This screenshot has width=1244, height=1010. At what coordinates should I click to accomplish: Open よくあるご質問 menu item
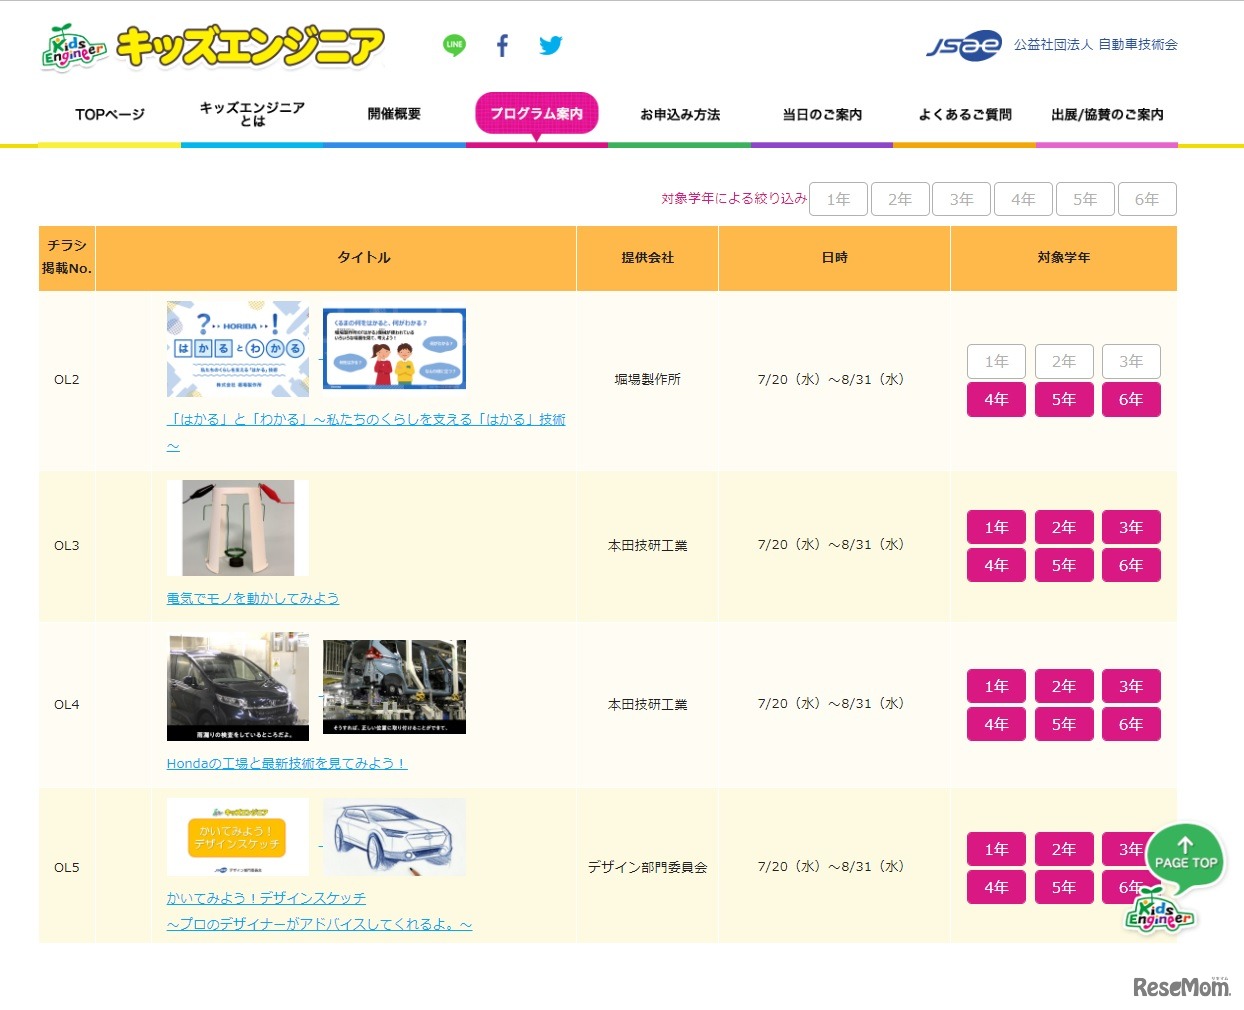(x=965, y=114)
